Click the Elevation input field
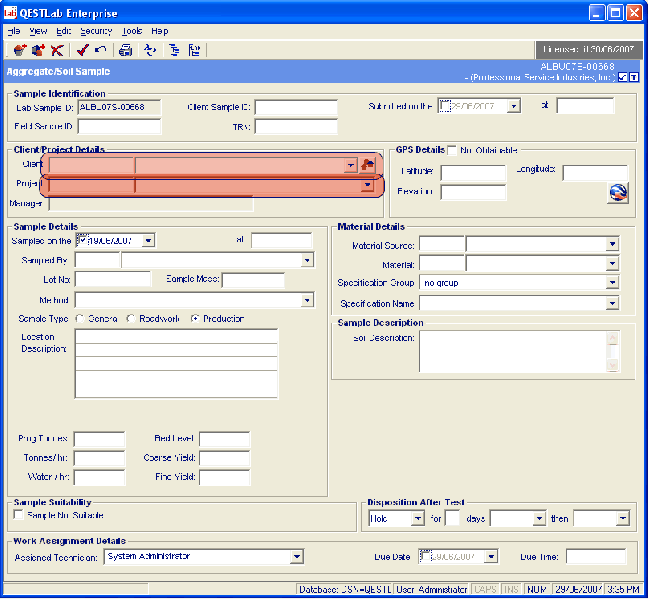The height and width of the screenshot is (599, 648). [x=473, y=192]
